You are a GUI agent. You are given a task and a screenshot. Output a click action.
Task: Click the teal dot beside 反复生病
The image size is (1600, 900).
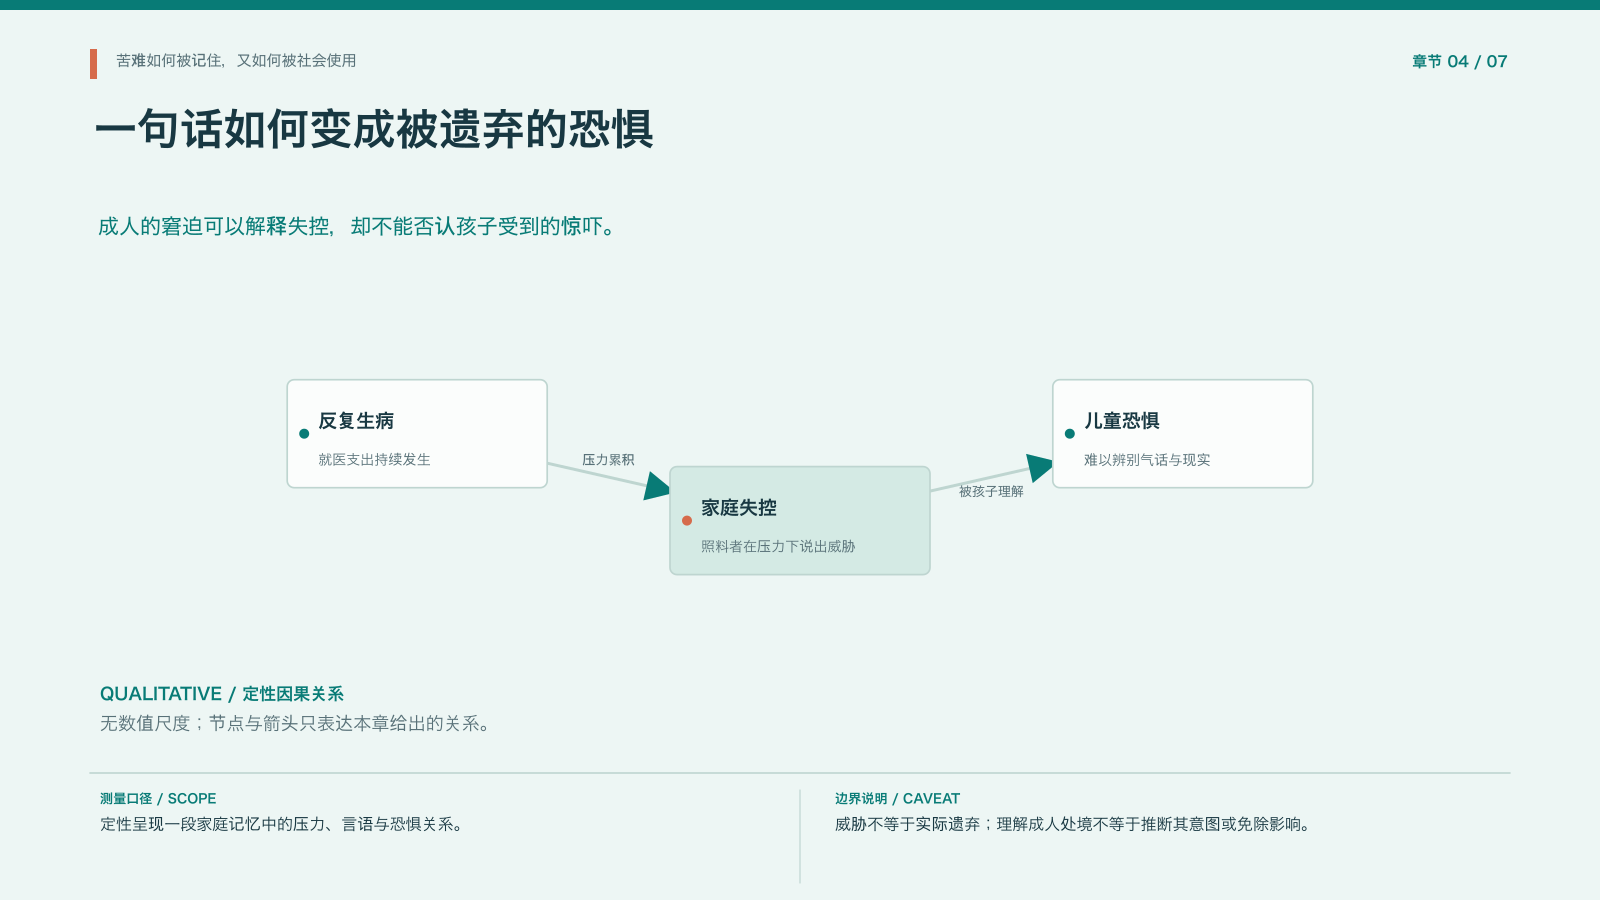pos(304,434)
